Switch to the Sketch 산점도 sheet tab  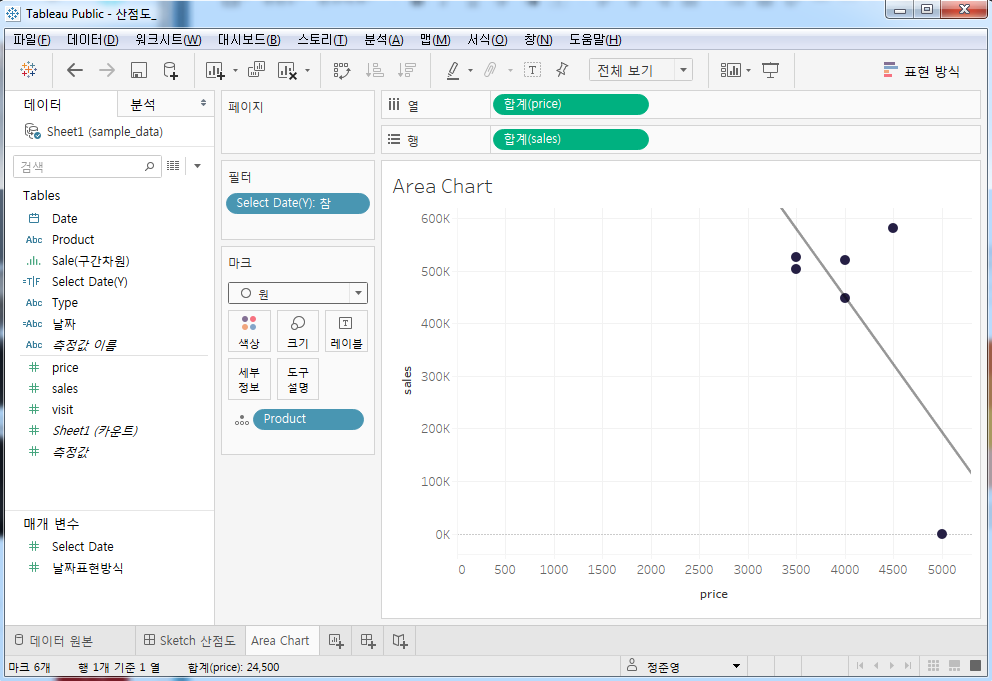190,640
